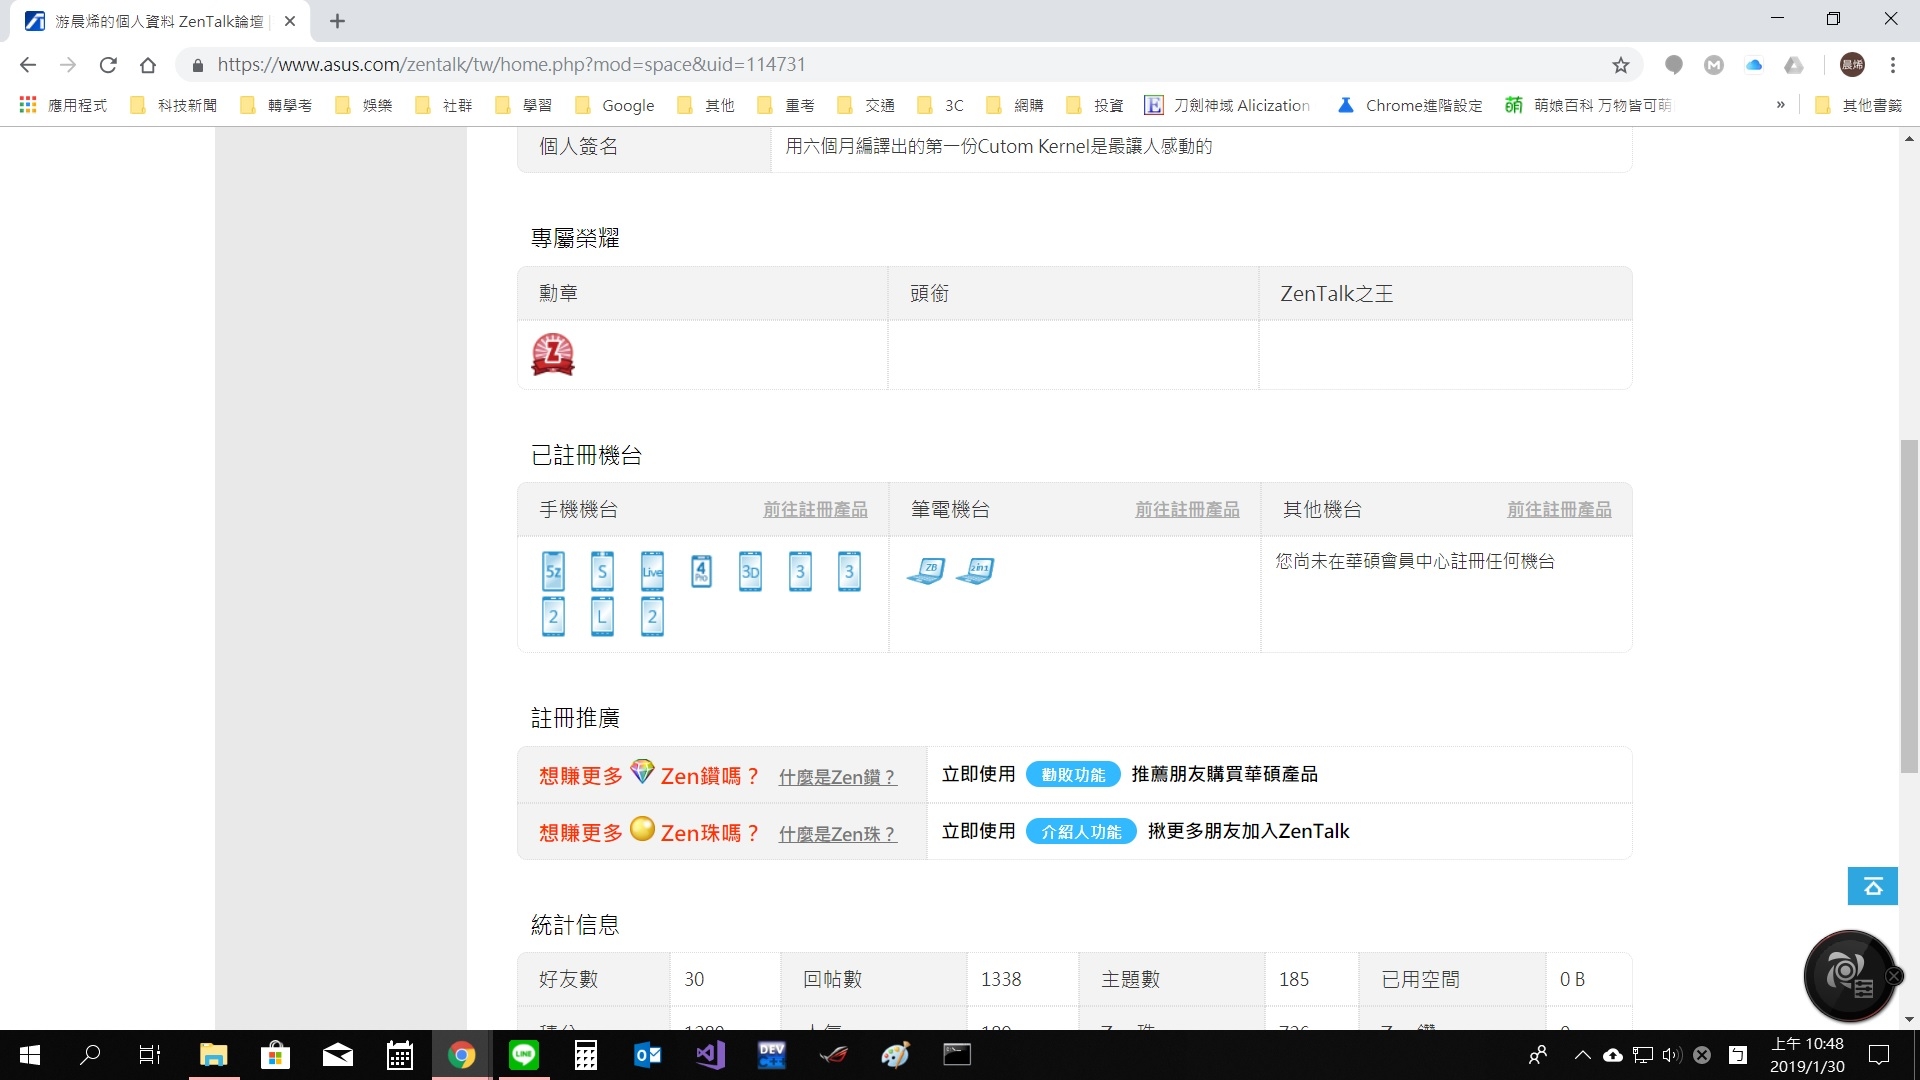Image resolution: width=1920 pixels, height=1080 pixels.
Task: Click the 1338 reply count value
Action: pyautogui.click(x=1001, y=980)
